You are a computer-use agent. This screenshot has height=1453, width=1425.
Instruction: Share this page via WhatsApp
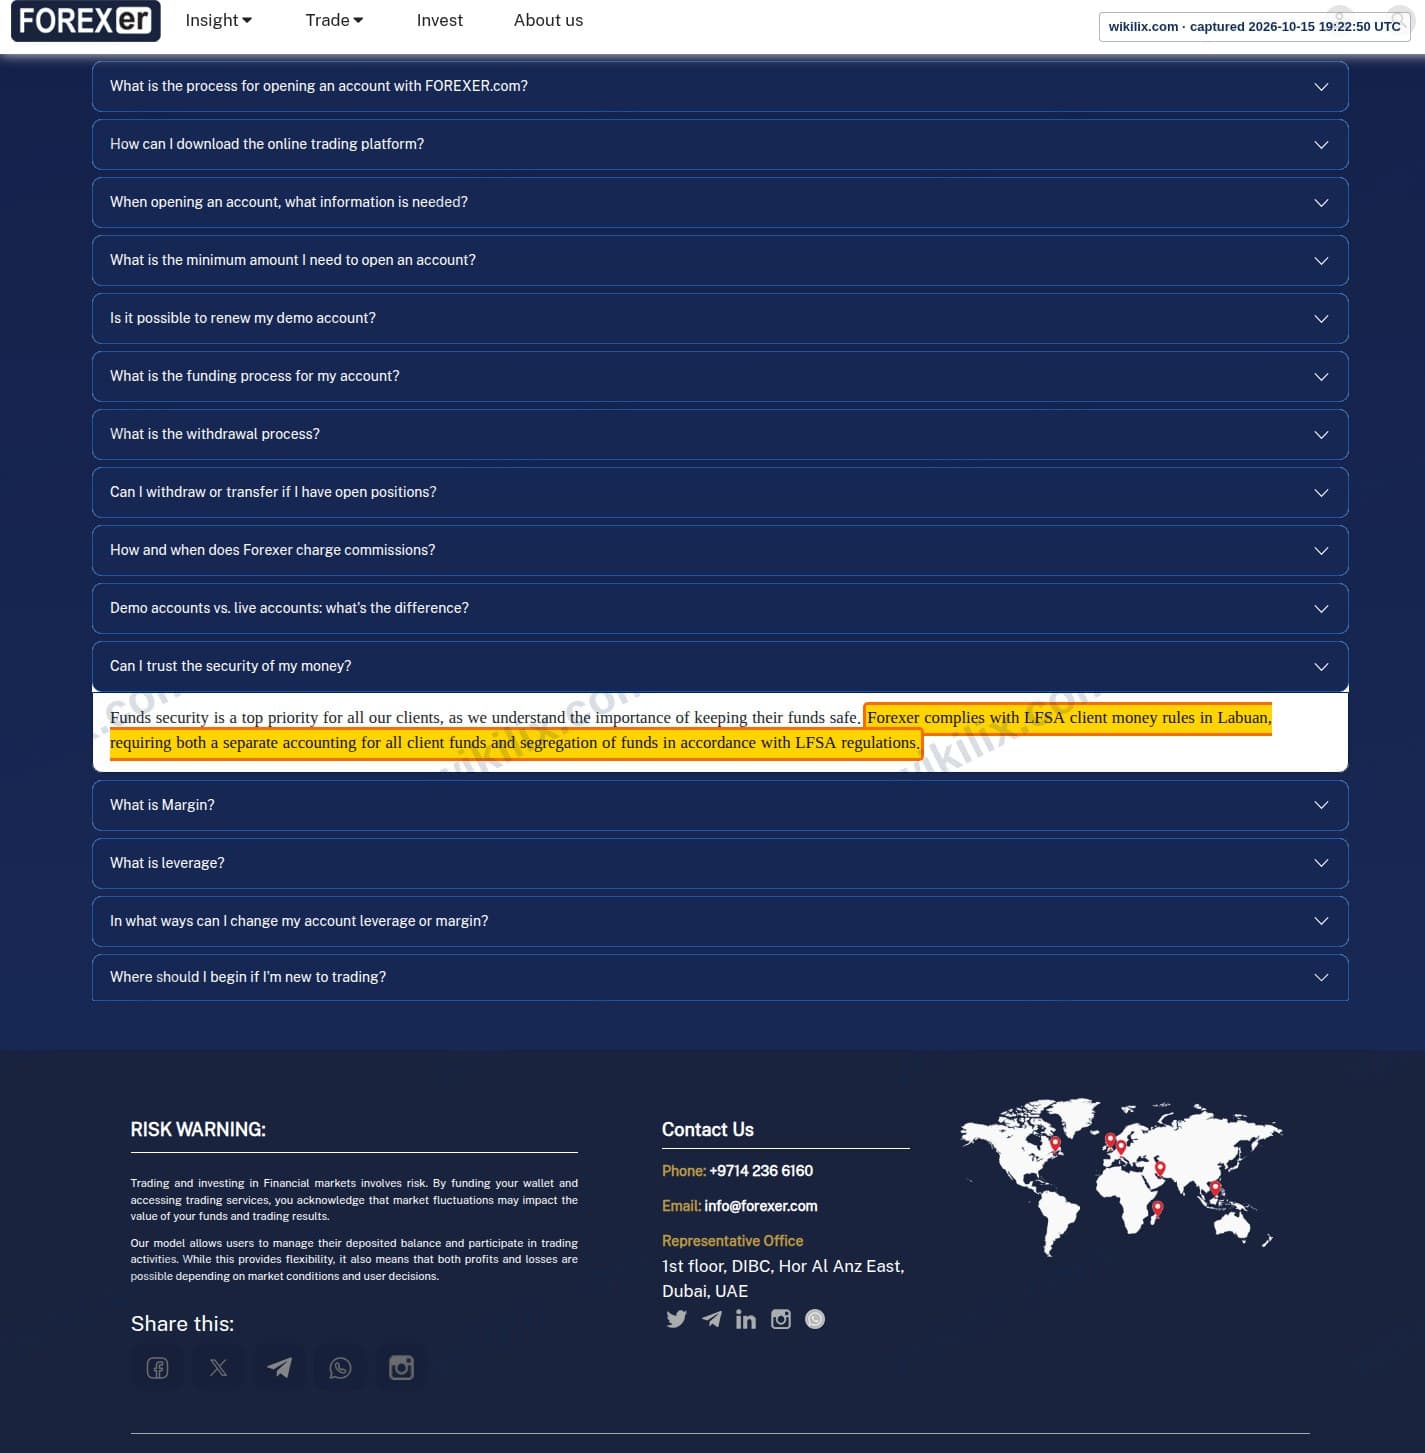click(340, 1368)
